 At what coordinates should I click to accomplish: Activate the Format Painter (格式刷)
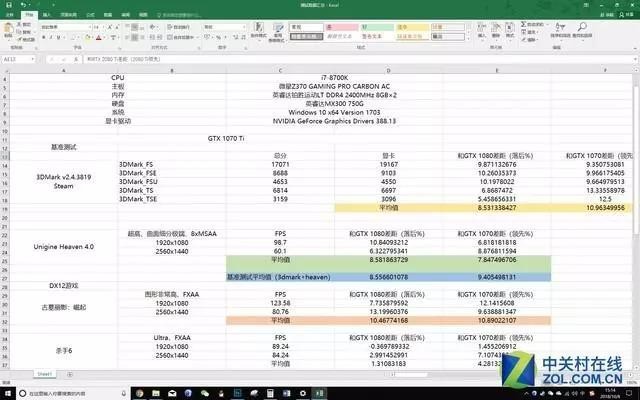pyautogui.click(x=26, y=39)
